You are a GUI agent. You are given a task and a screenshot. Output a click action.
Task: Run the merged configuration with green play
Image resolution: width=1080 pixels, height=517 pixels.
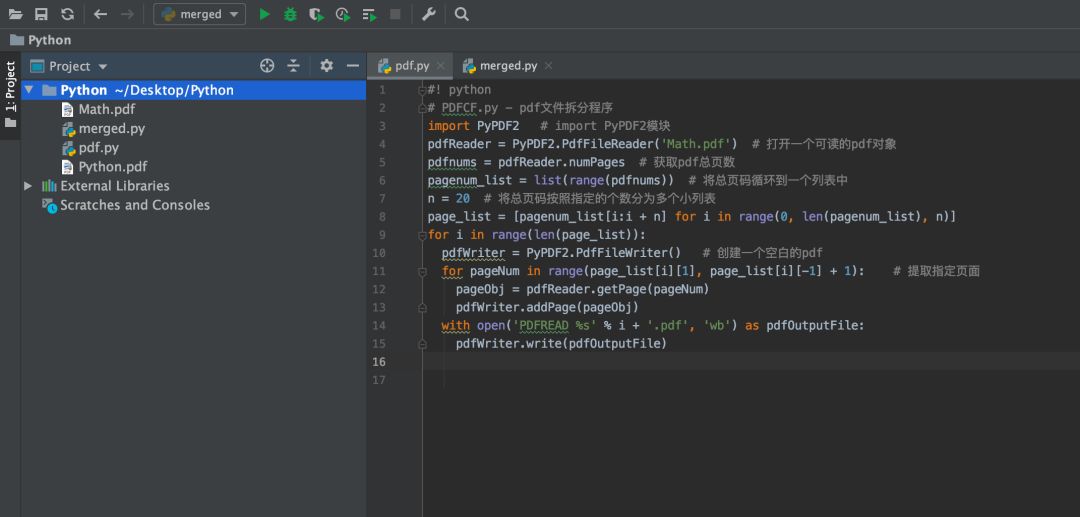(264, 14)
